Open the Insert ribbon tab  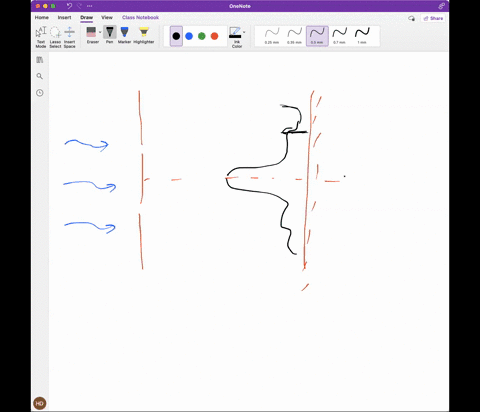coord(64,17)
